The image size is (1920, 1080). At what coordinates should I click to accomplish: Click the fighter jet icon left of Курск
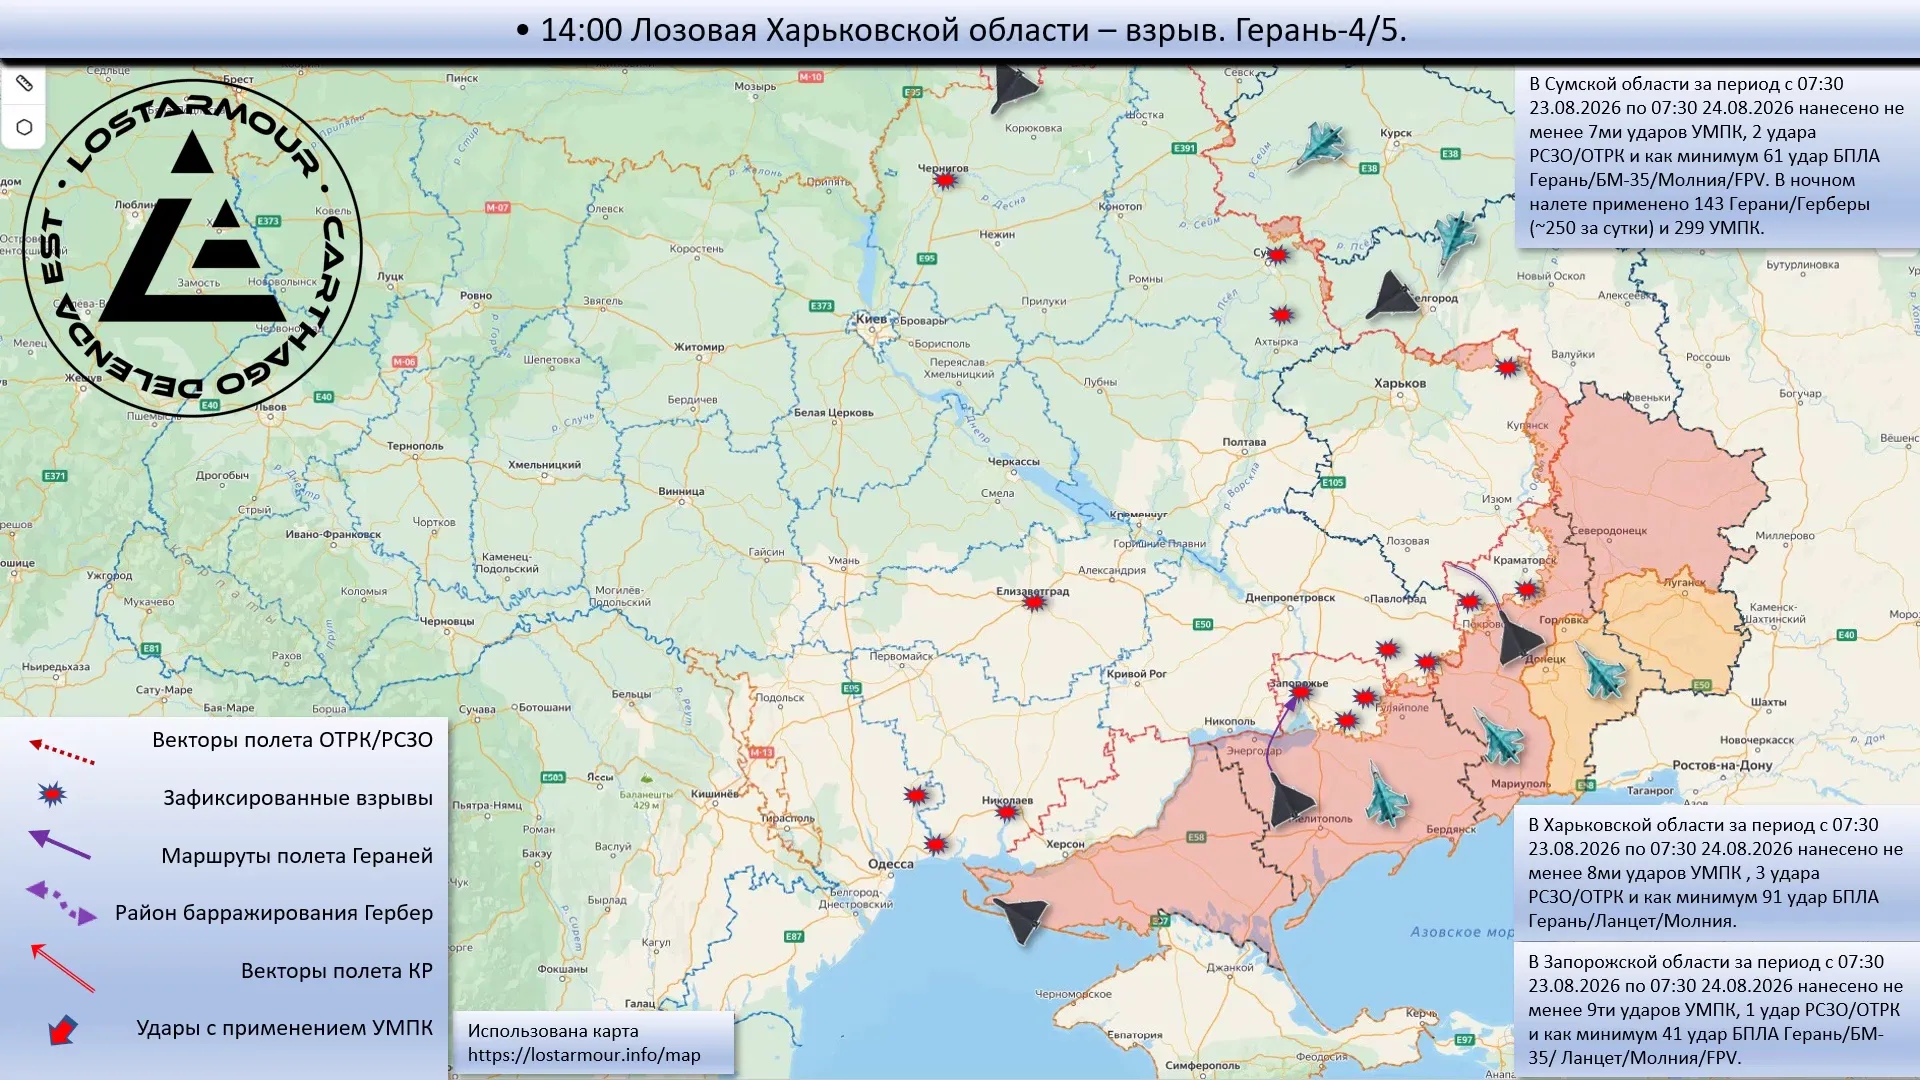click(1320, 146)
